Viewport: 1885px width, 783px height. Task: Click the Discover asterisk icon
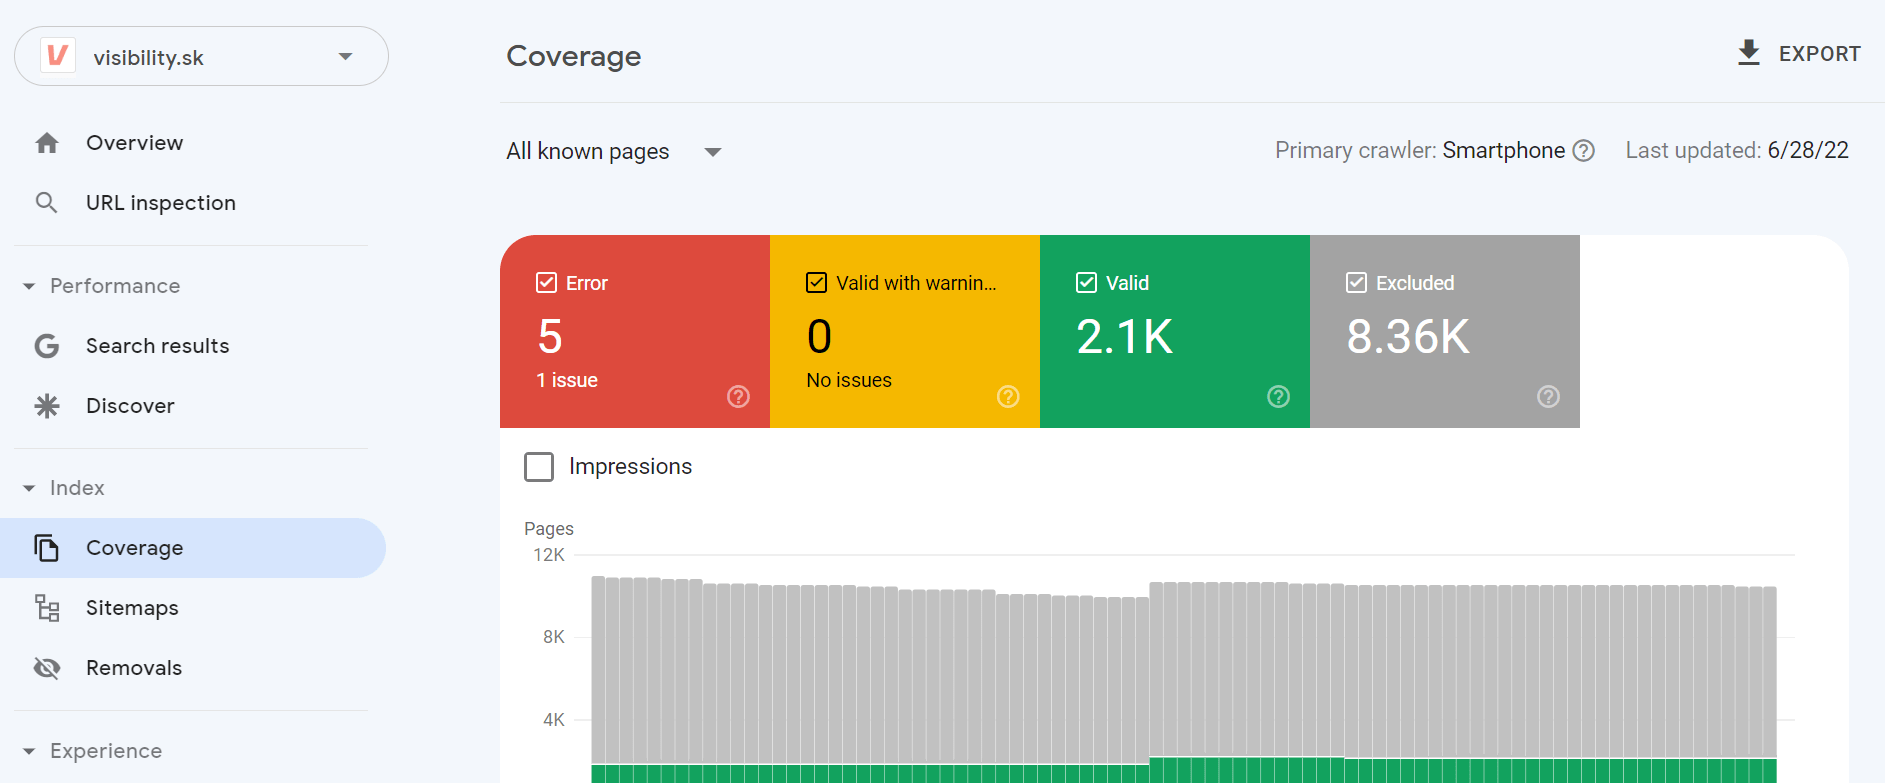click(47, 406)
